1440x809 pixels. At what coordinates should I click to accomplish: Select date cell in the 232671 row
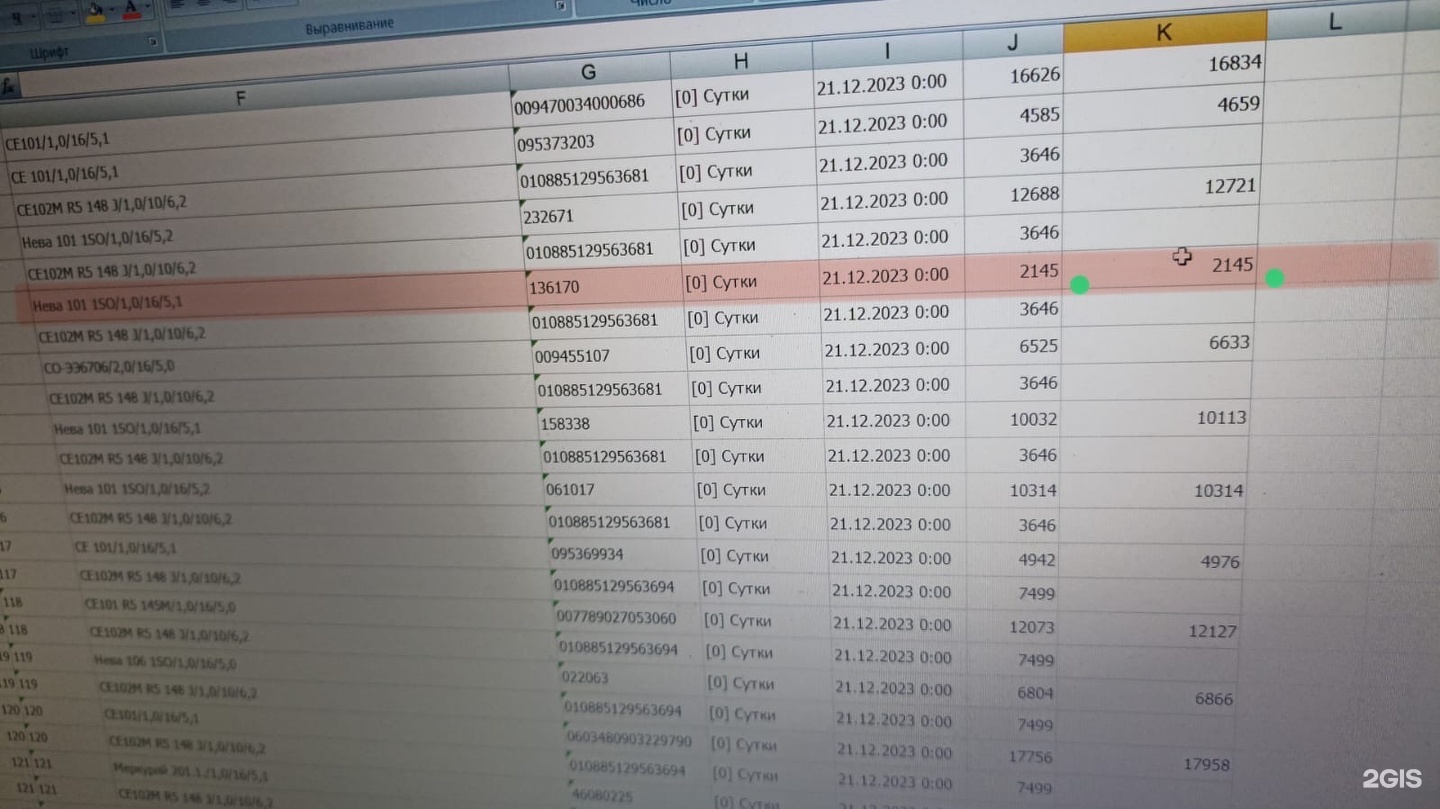click(891, 201)
